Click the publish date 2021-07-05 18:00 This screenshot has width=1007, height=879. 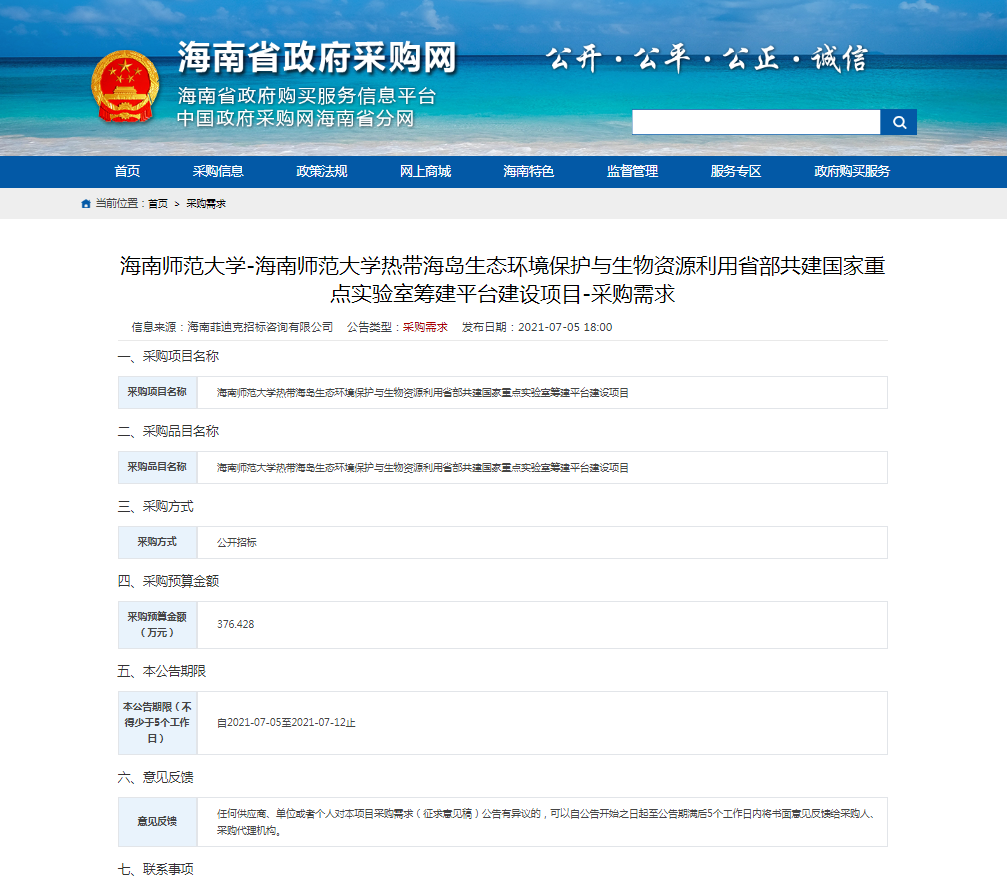point(565,327)
